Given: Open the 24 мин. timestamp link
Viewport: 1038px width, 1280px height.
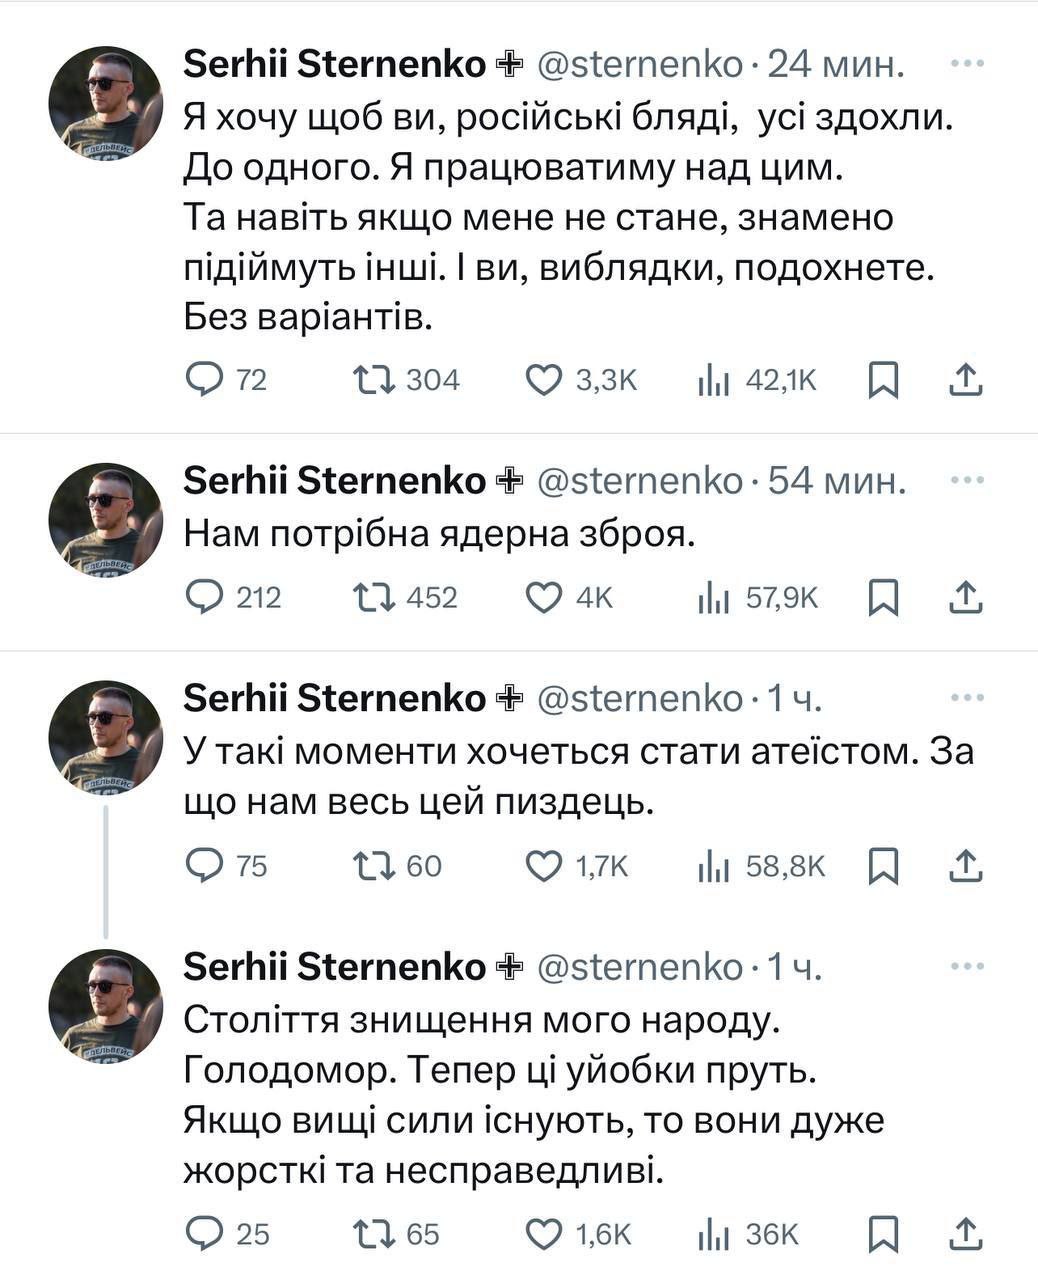Looking at the screenshot, I should (836, 64).
